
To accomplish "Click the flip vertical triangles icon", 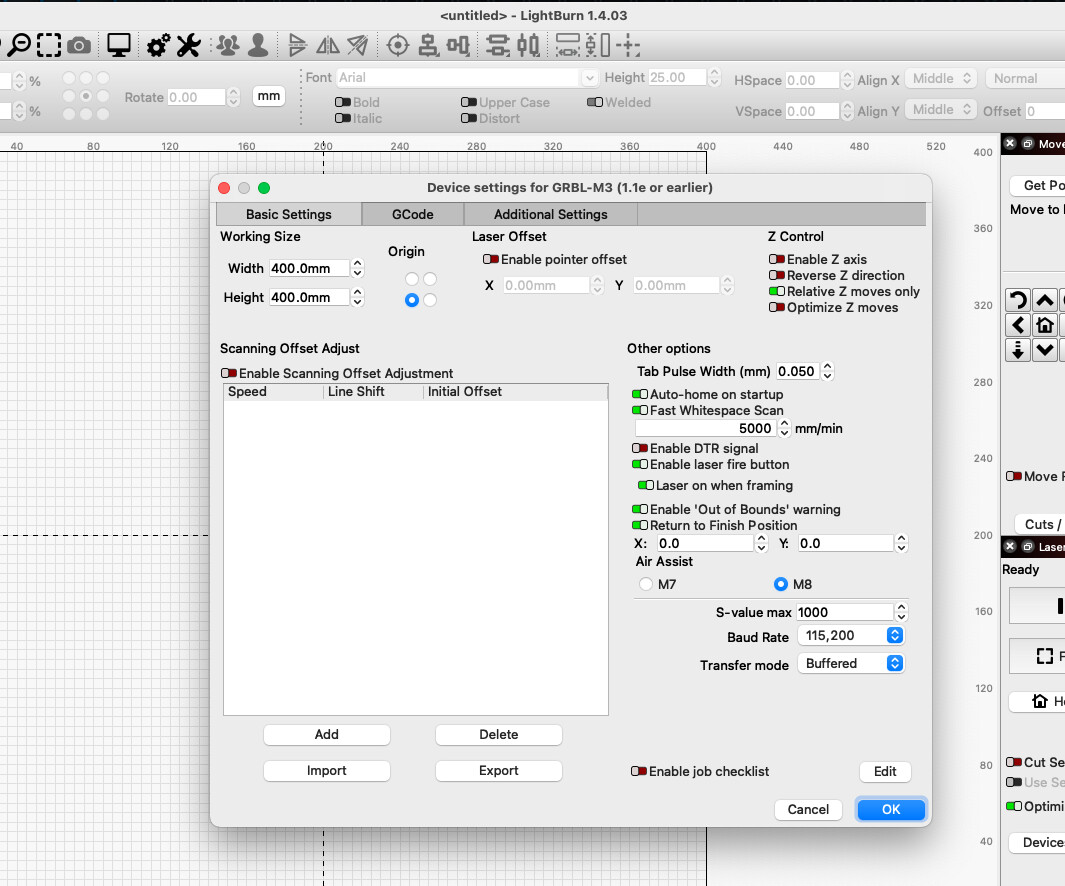I will (328, 46).
